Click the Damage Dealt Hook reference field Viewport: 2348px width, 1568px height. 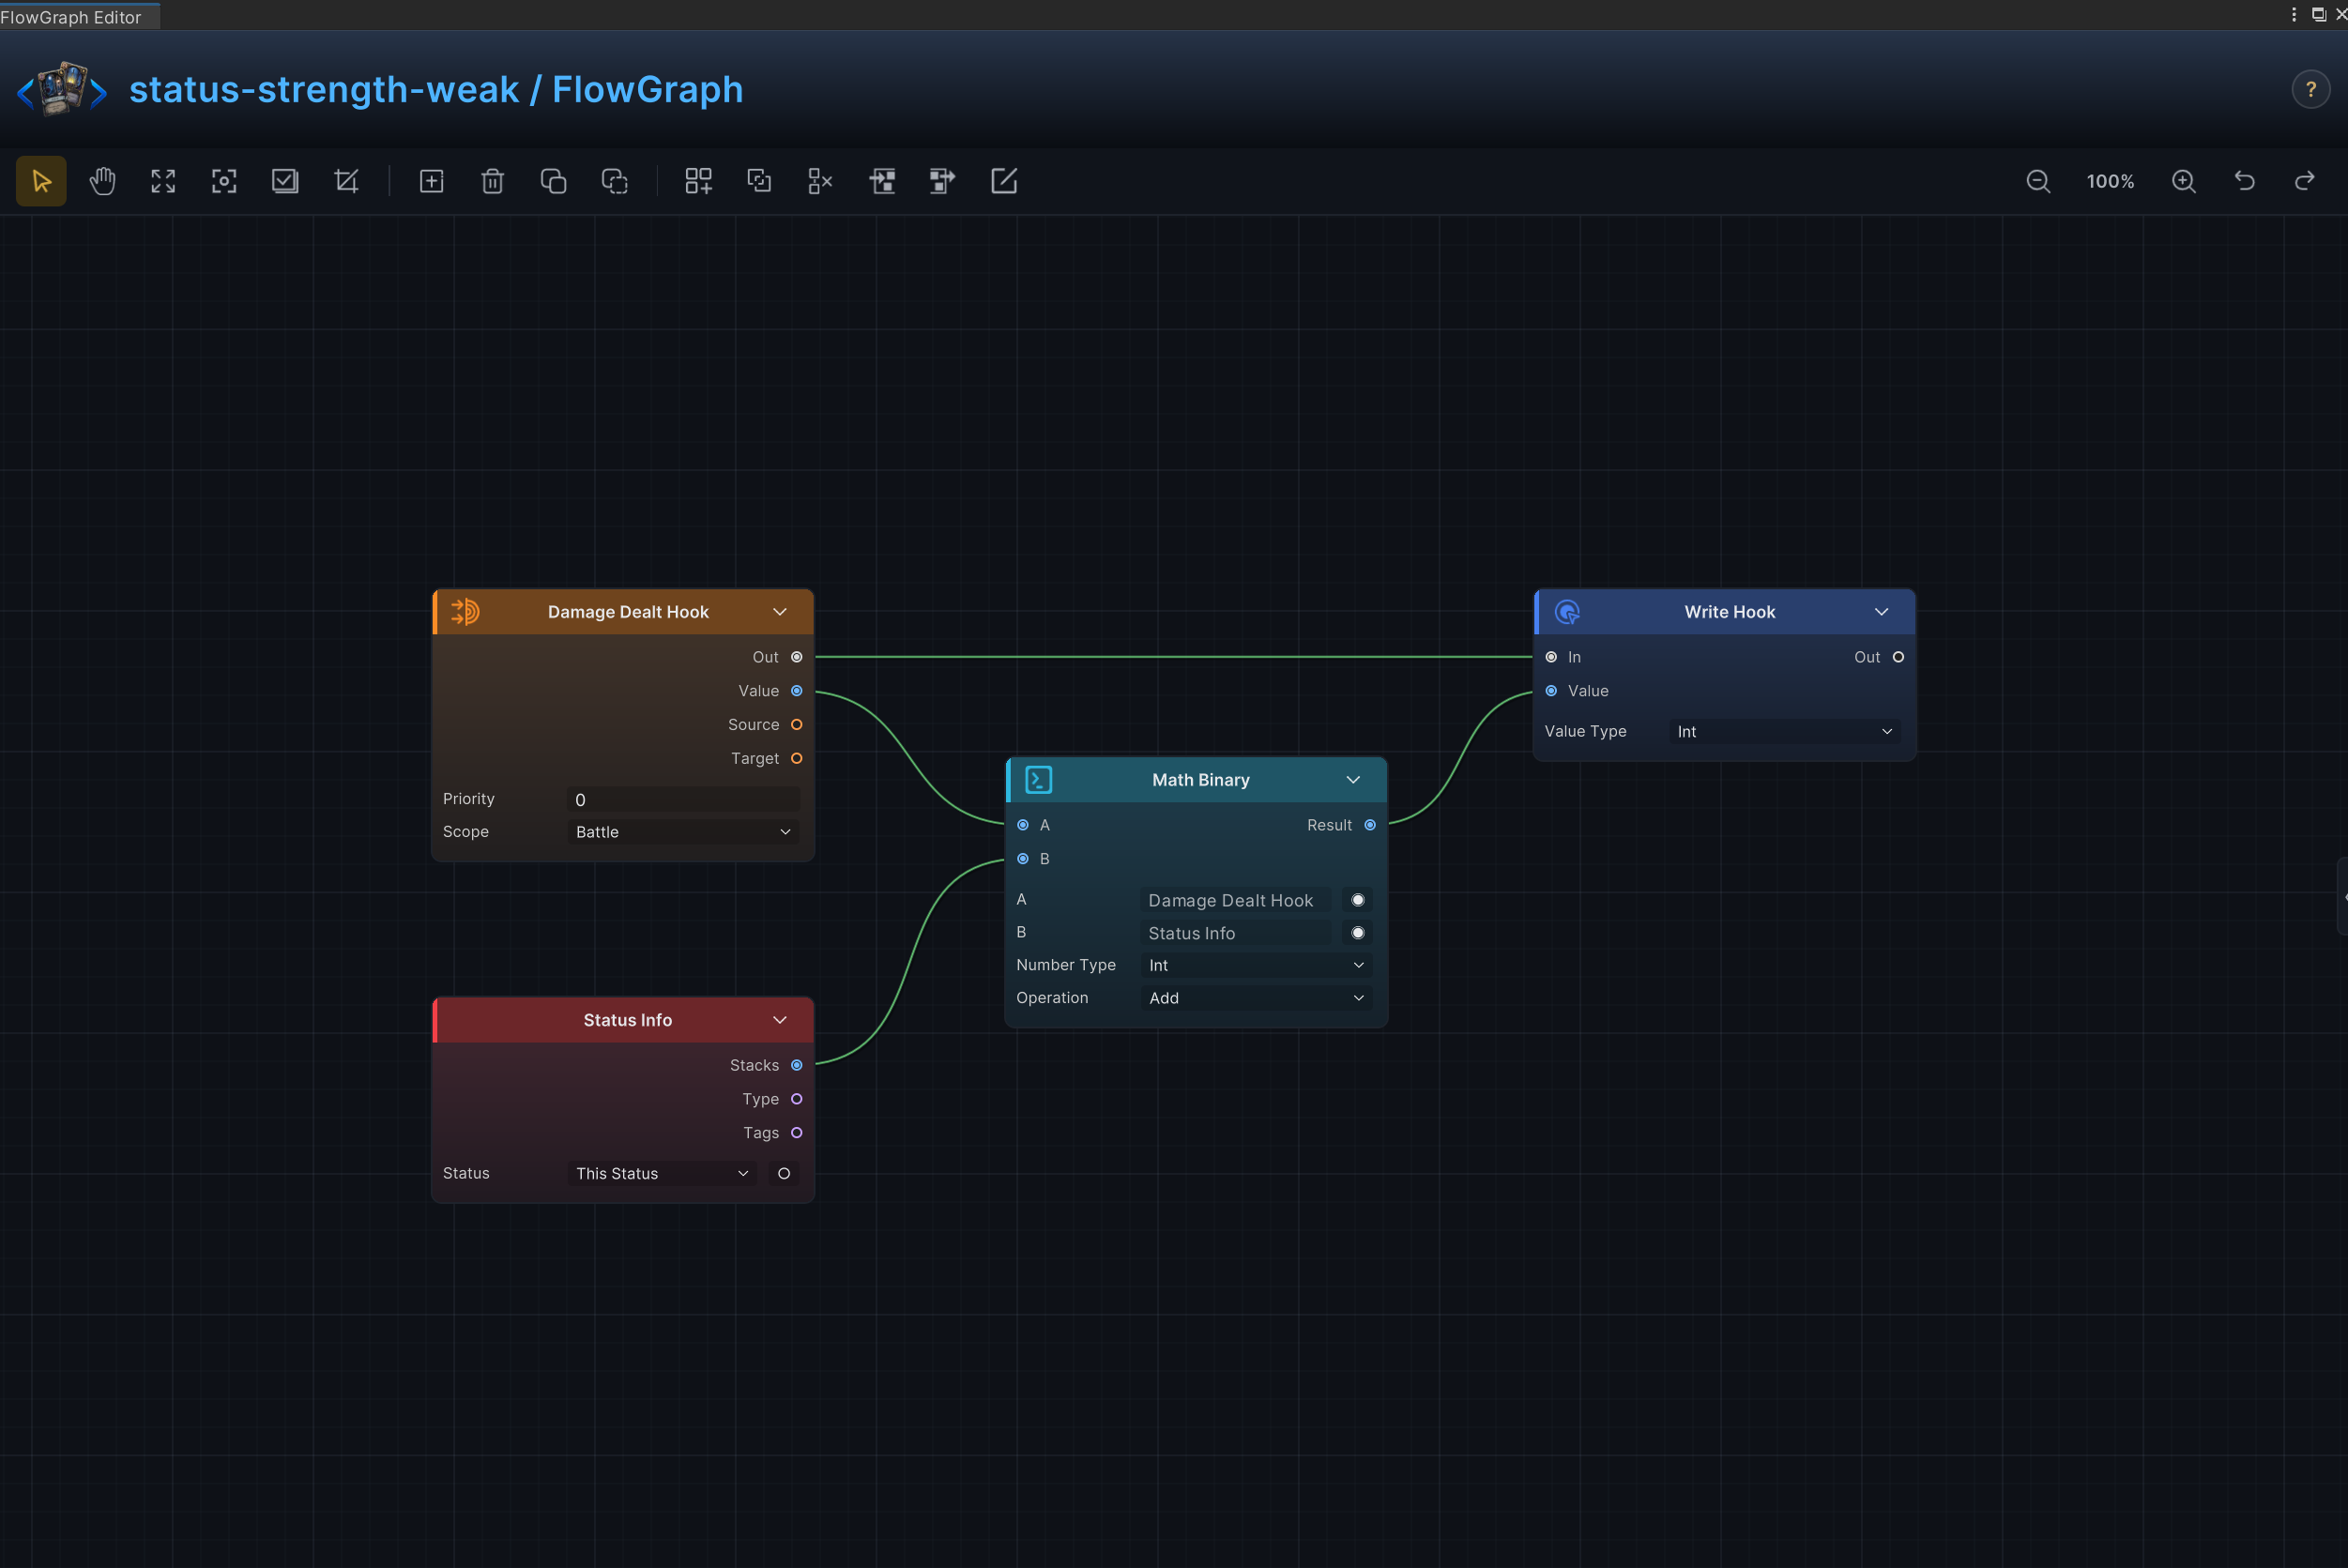pyautogui.click(x=1236, y=900)
